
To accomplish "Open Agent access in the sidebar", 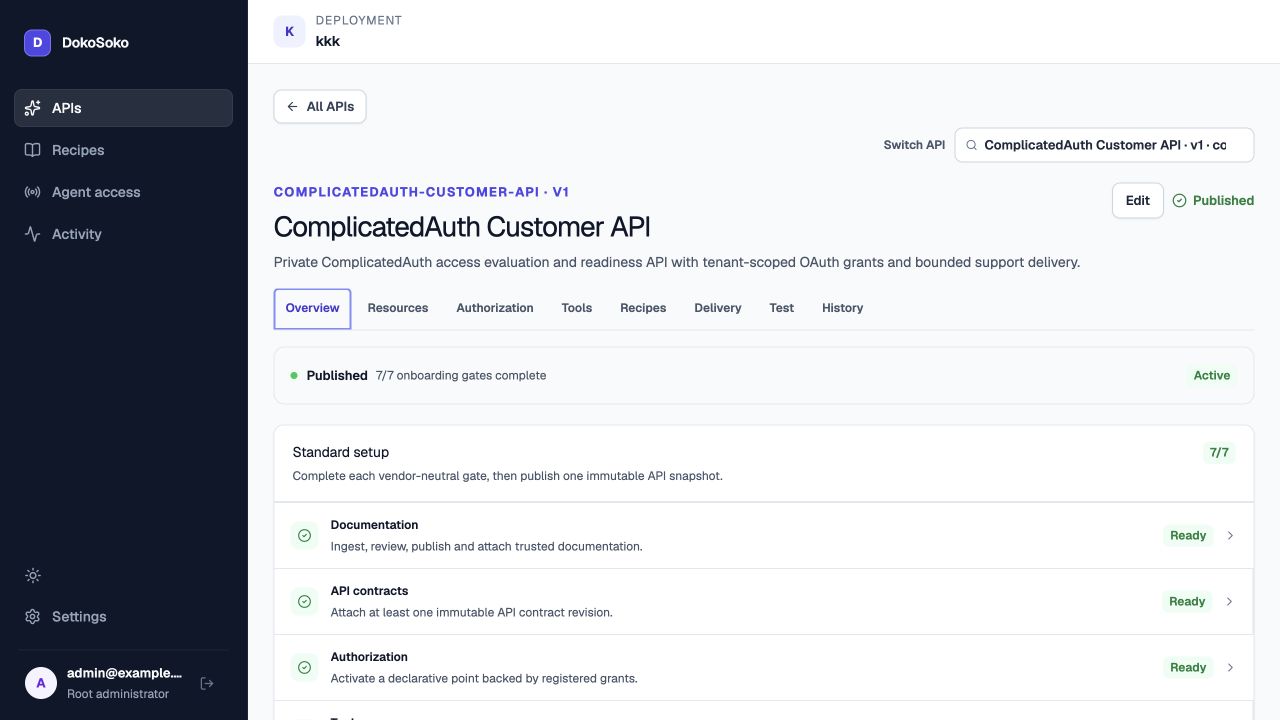I will tap(123, 192).
